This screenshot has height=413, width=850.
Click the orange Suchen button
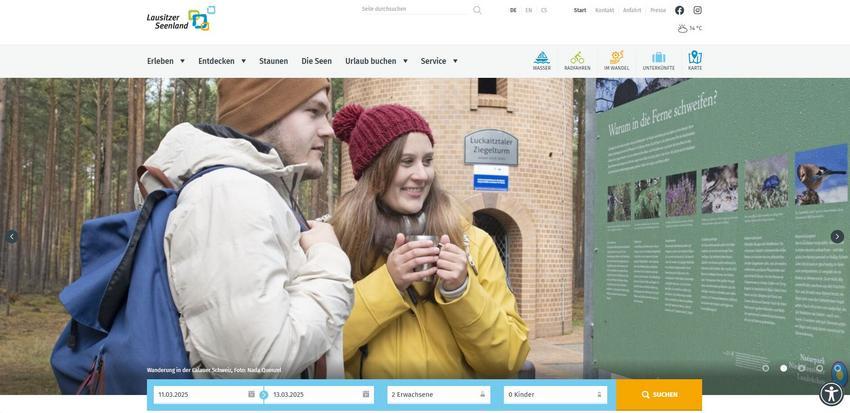[659, 395]
